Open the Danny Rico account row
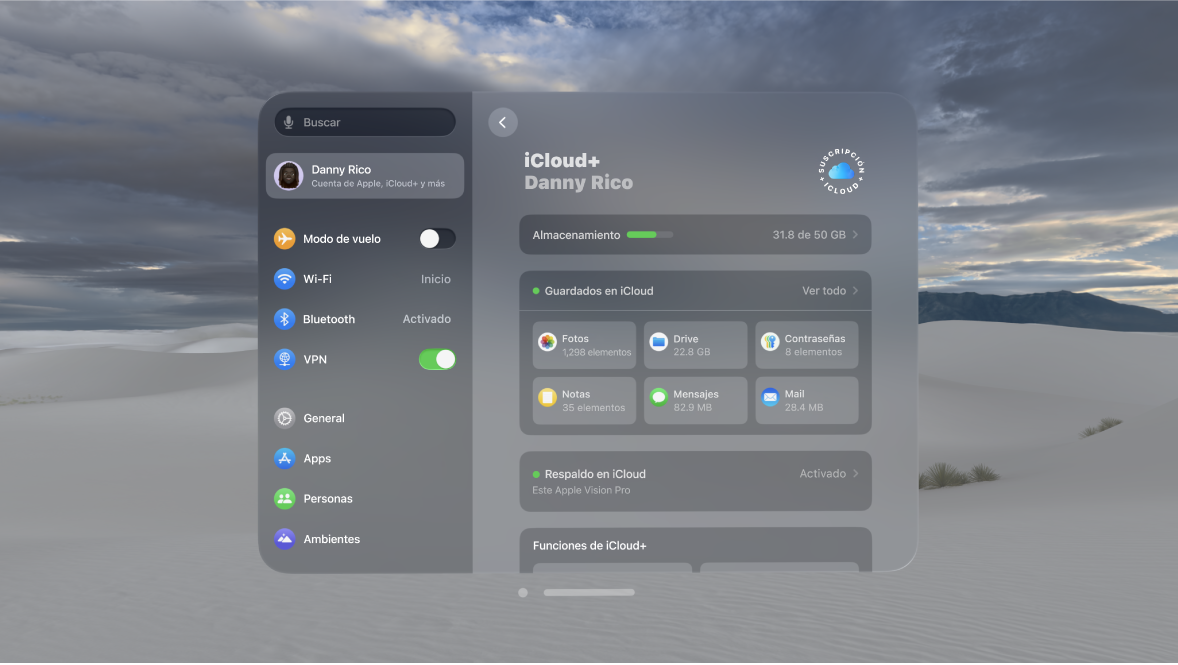 click(x=364, y=176)
